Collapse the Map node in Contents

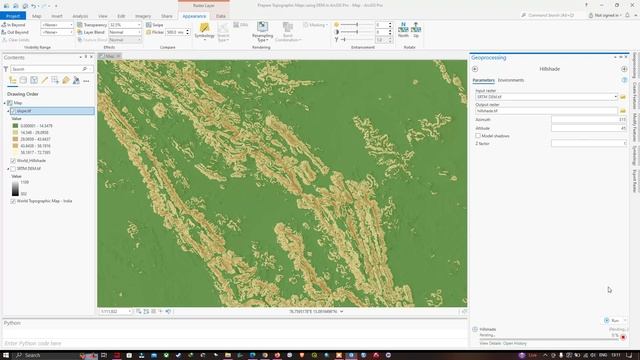click(x=5, y=103)
